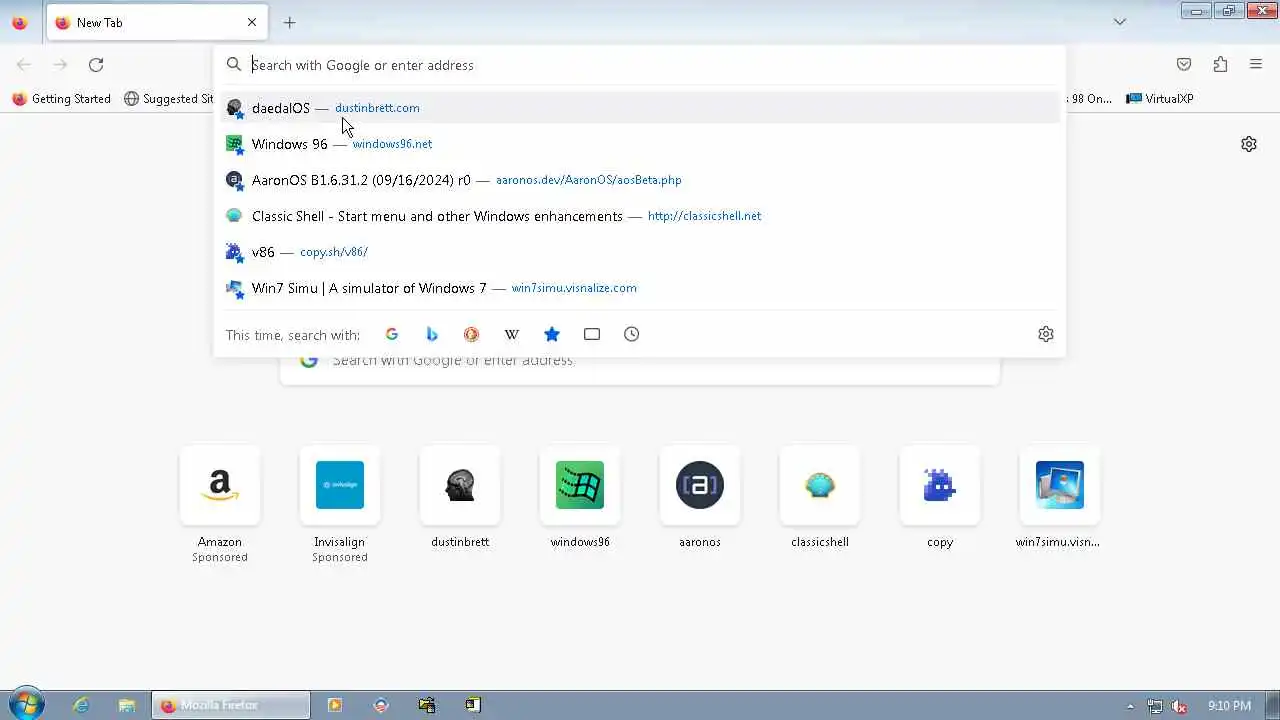Open the Firefox hamburger menu
1280x720 pixels.
1256,65
